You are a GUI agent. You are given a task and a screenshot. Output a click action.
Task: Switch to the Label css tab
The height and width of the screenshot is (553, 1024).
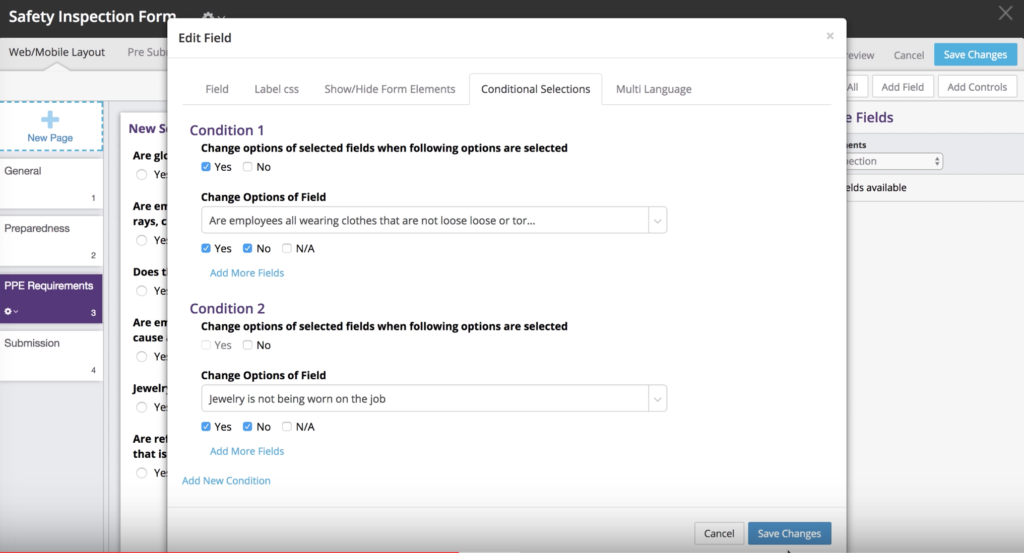pos(276,89)
